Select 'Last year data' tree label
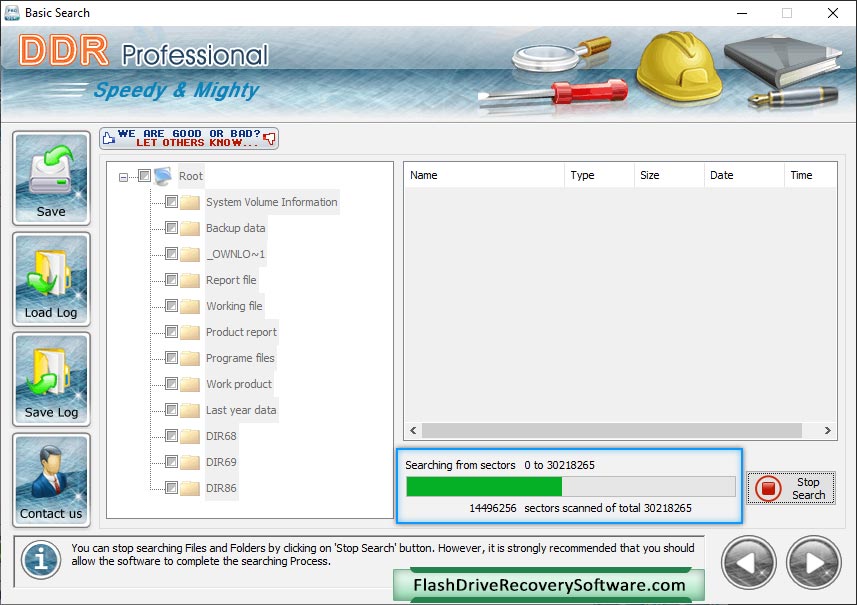 click(241, 410)
